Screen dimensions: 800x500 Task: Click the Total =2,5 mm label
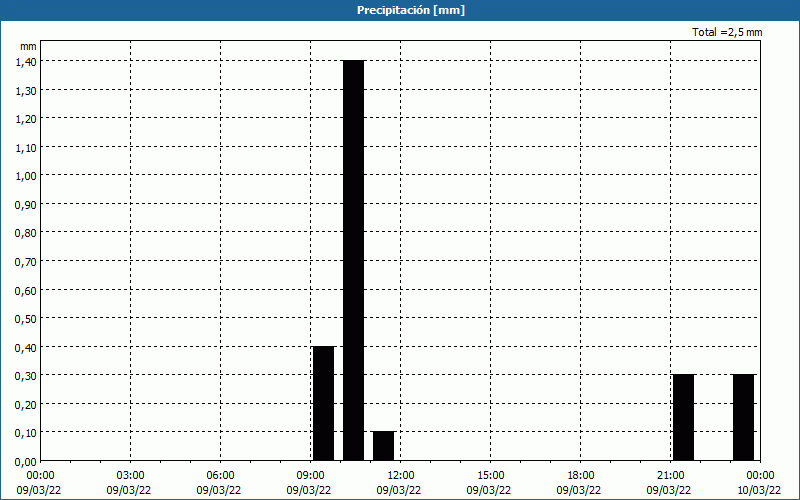click(x=727, y=32)
